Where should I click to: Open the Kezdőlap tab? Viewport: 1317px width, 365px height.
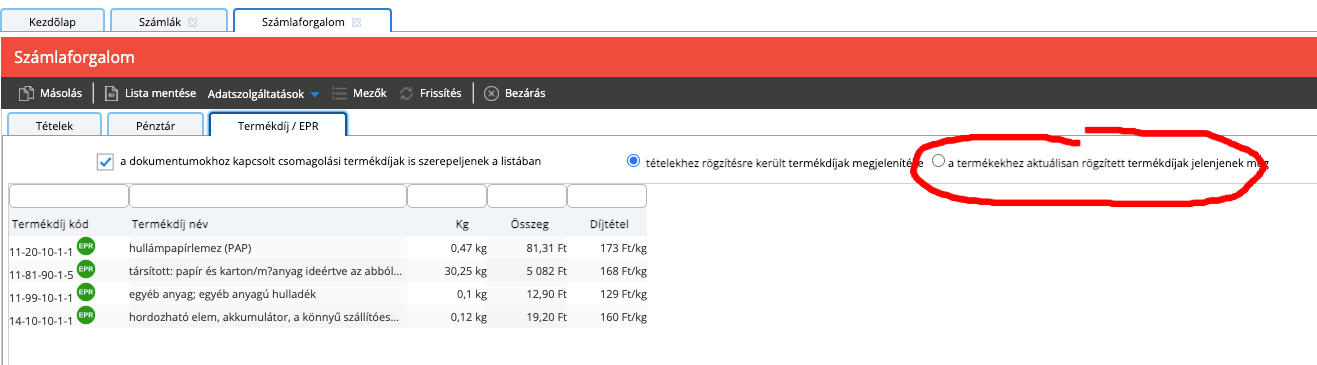pyautogui.click(x=53, y=21)
